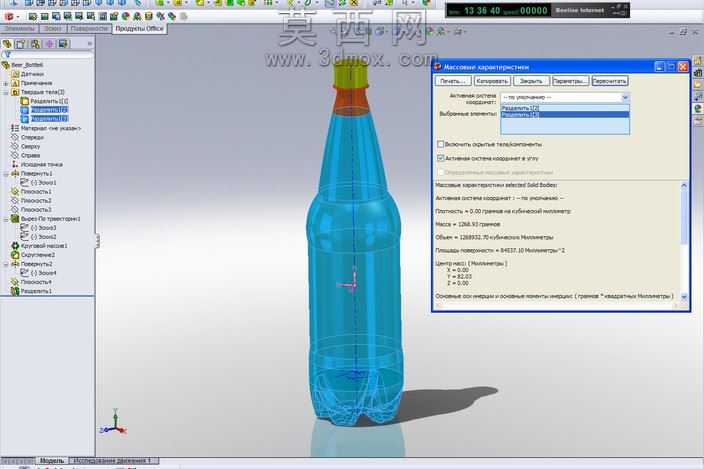Viewport: 704px width, 469px height.
Task: Select first Разделить1[2] in selected items list
Action: click(565, 108)
